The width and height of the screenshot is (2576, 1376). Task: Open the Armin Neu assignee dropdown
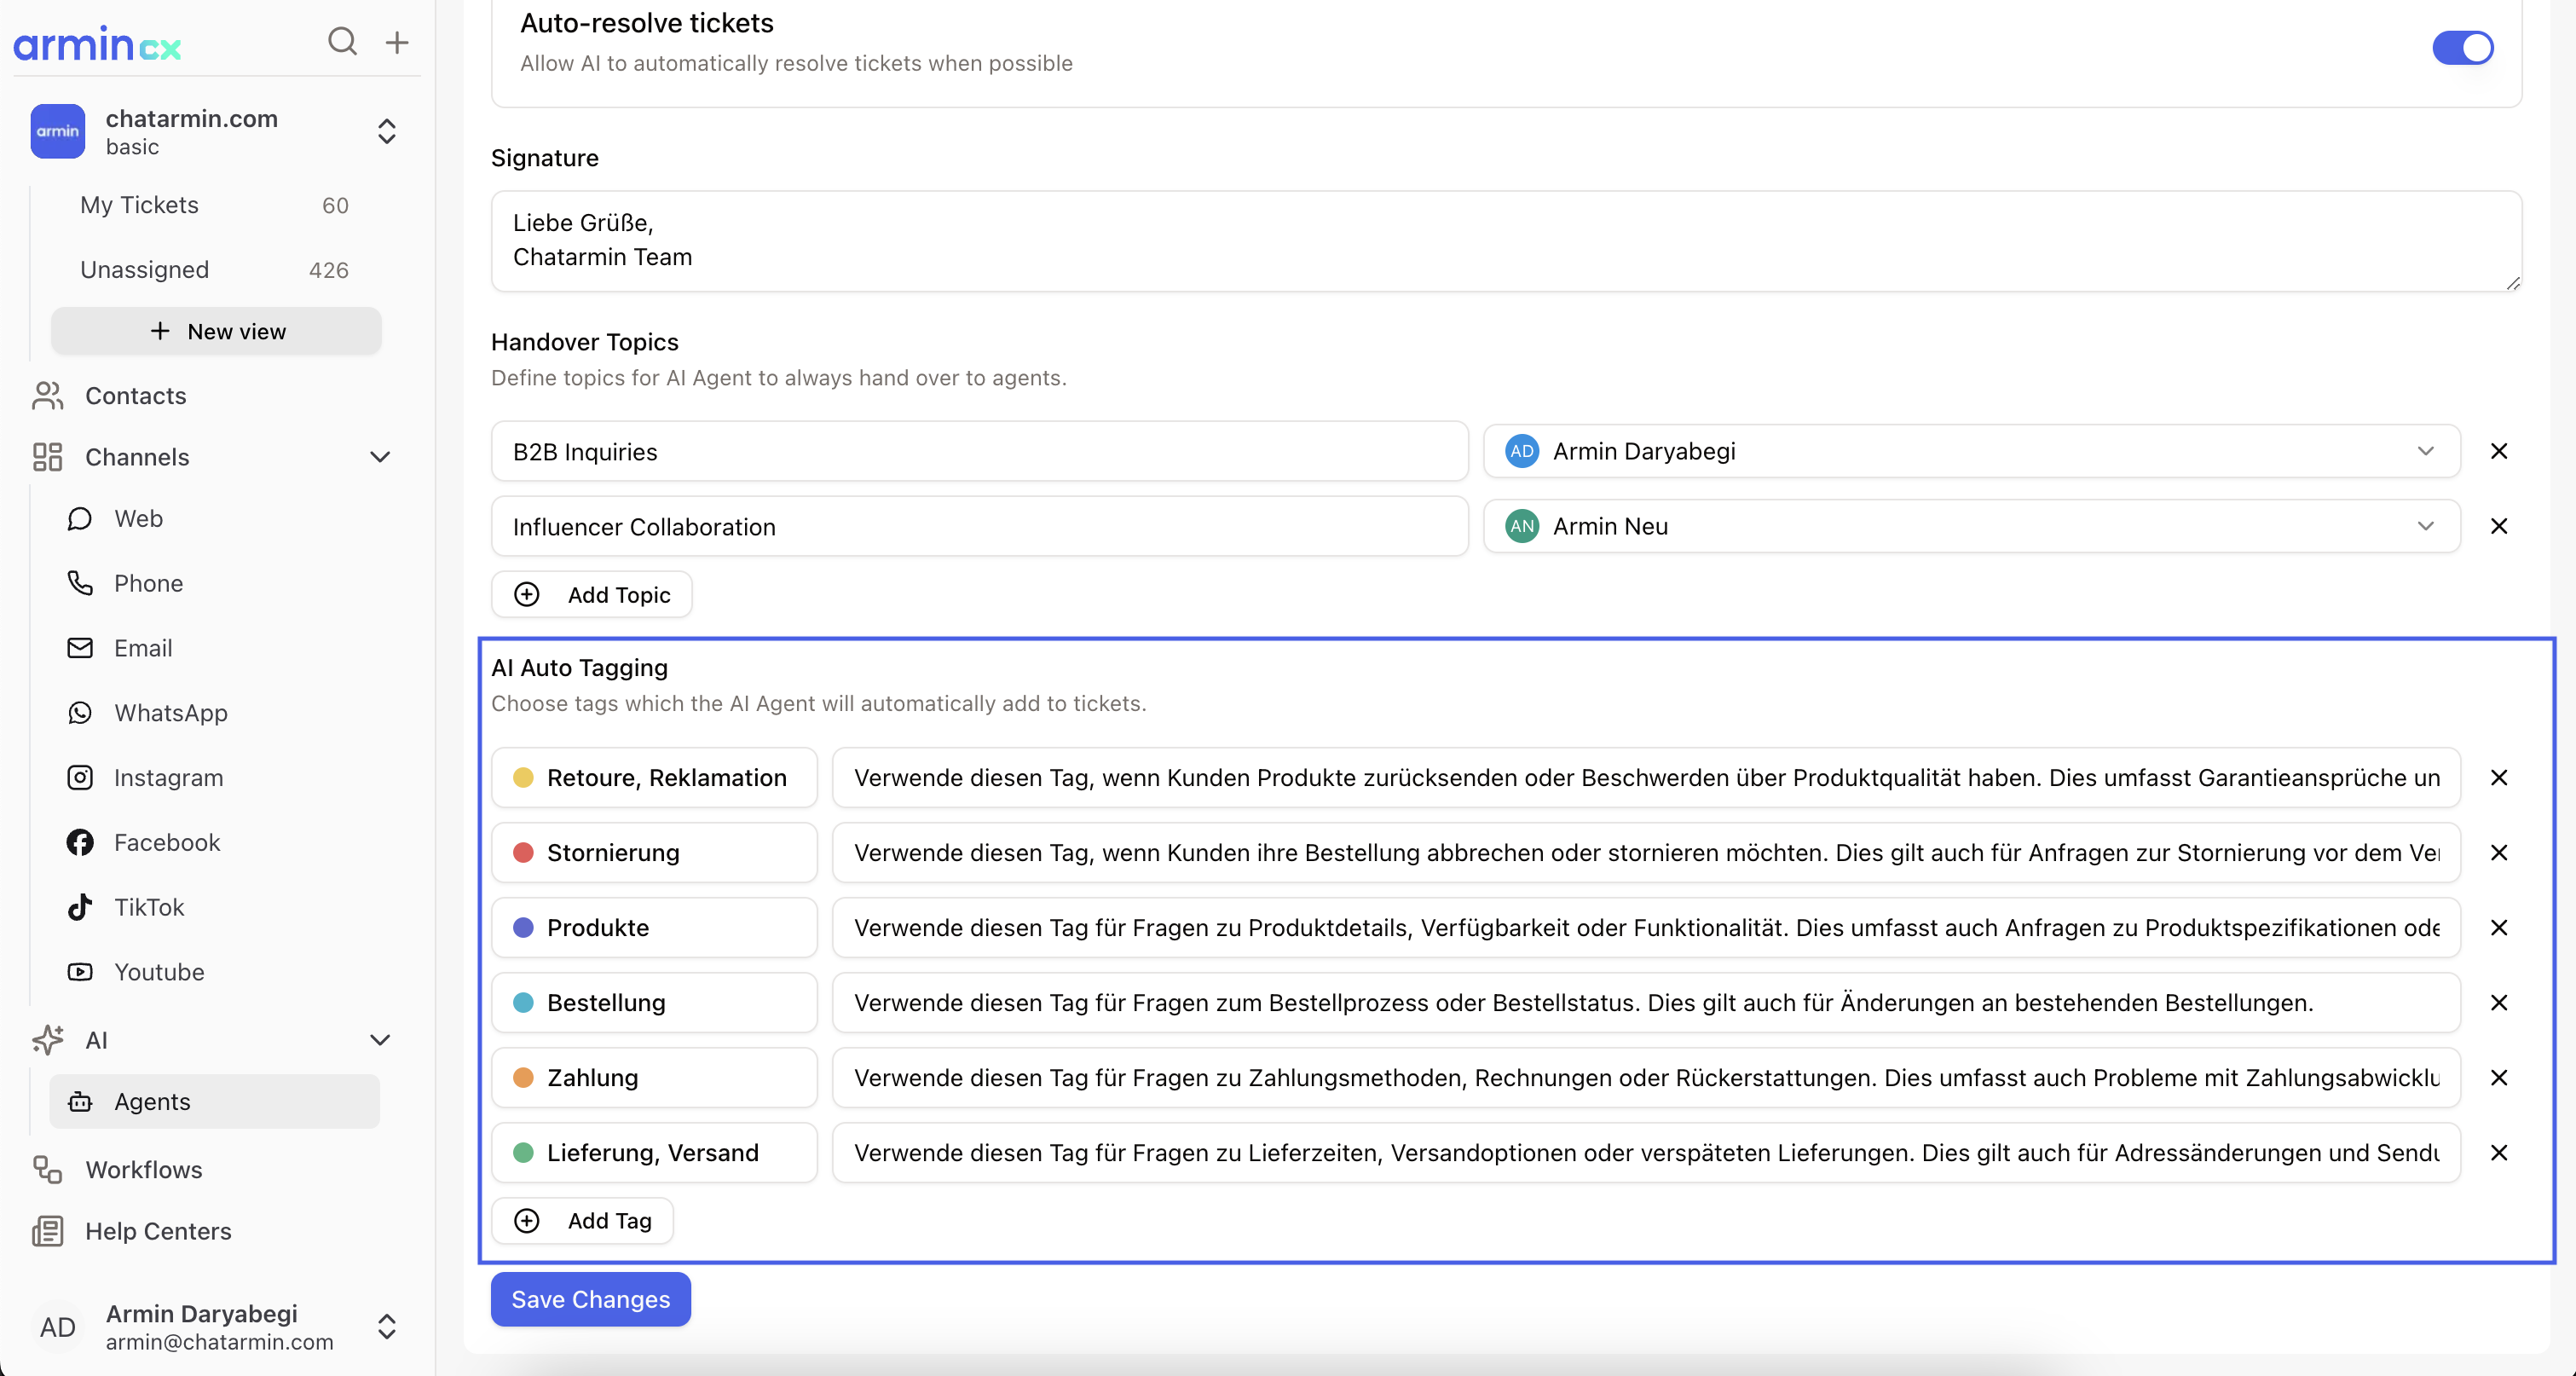pyautogui.click(x=1970, y=526)
